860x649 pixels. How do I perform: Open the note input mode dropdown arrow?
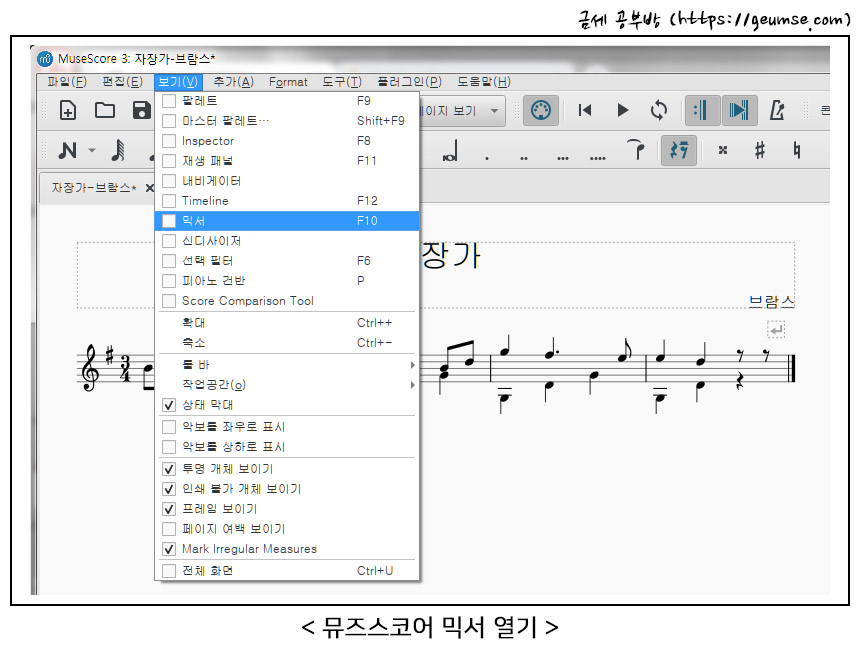coord(92,150)
